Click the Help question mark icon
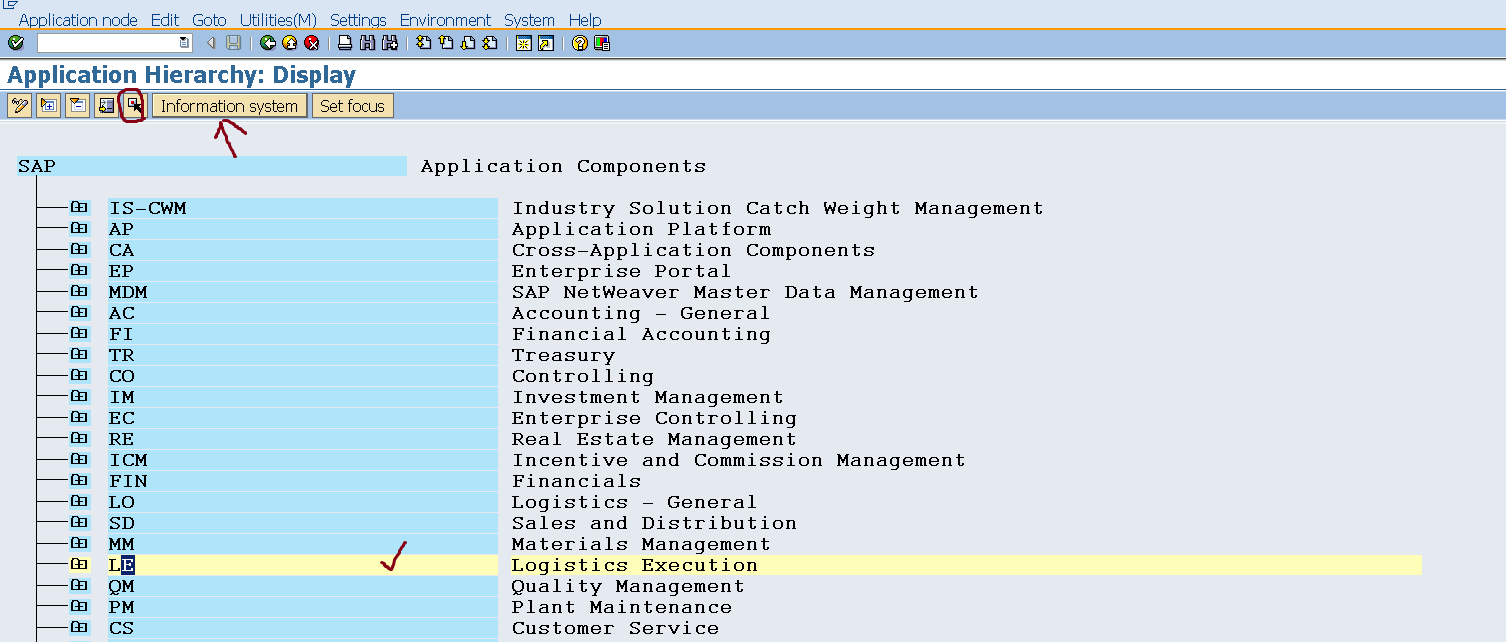The height and width of the screenshot is (642, 1506). (x=578, y=43)
